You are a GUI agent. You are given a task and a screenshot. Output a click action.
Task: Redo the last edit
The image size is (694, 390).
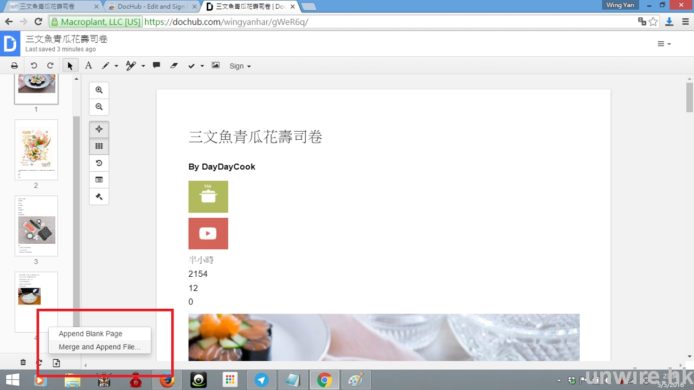50,66
